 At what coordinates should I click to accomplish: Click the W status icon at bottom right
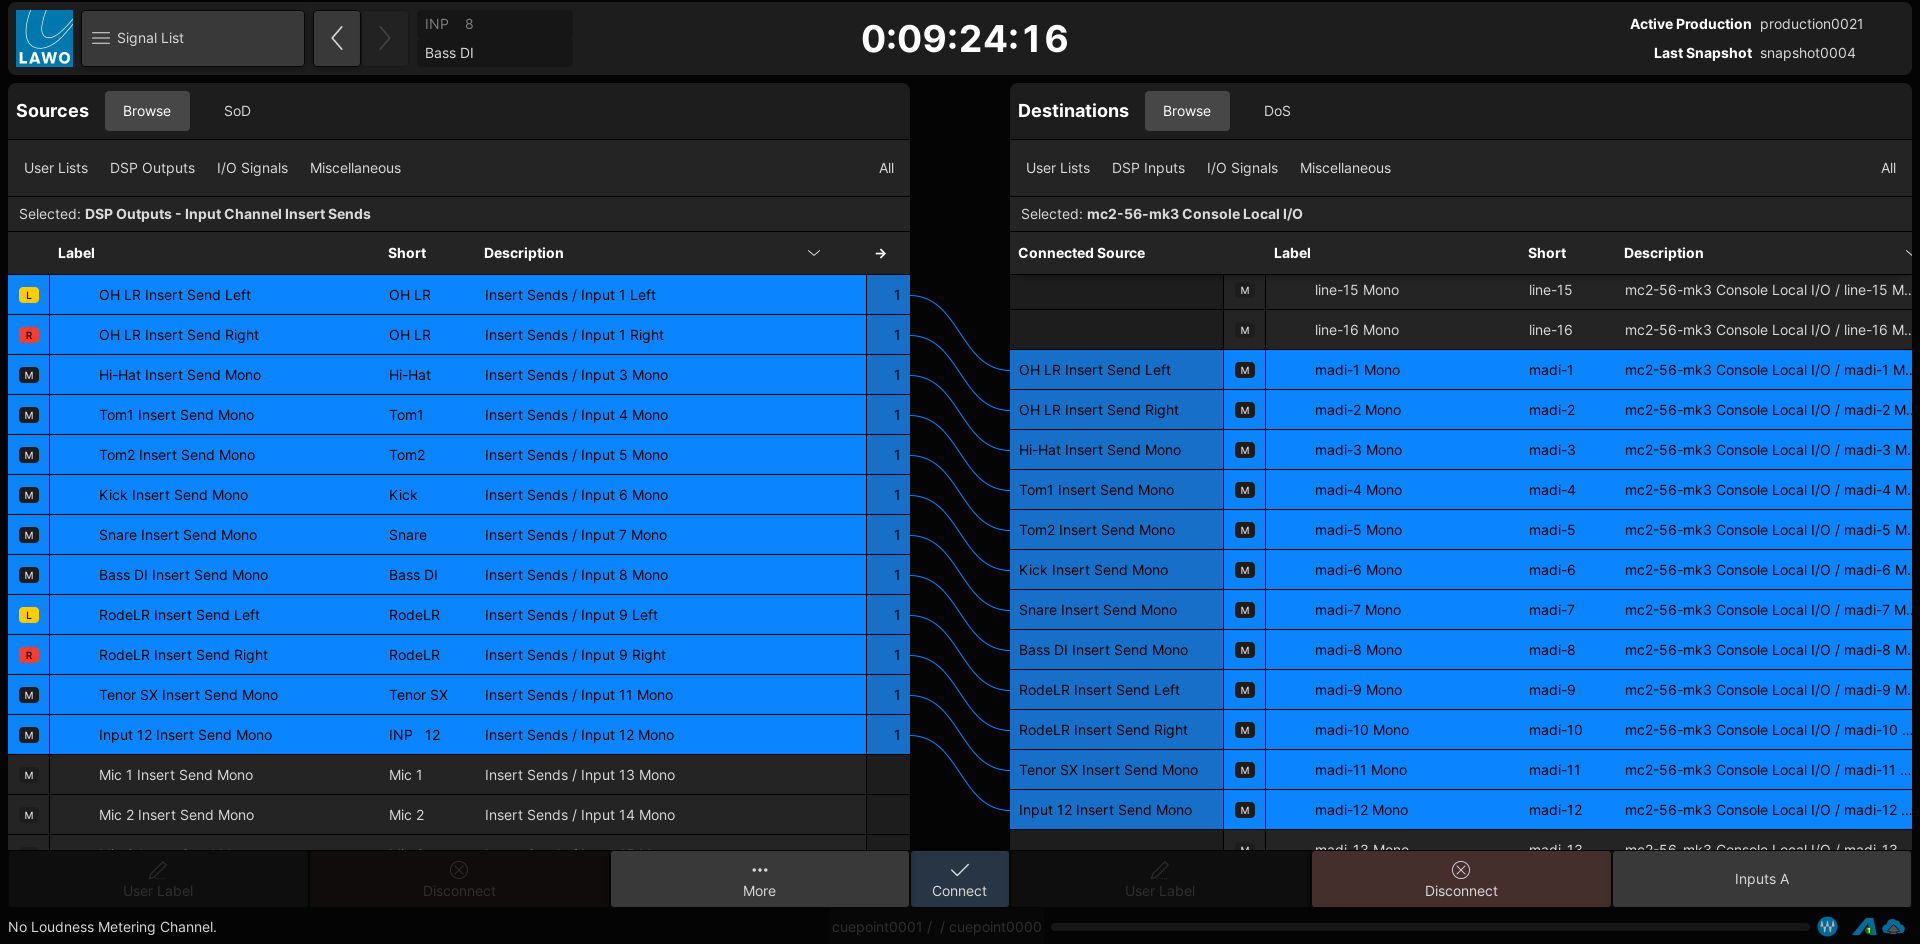(x=1827, y=927)
